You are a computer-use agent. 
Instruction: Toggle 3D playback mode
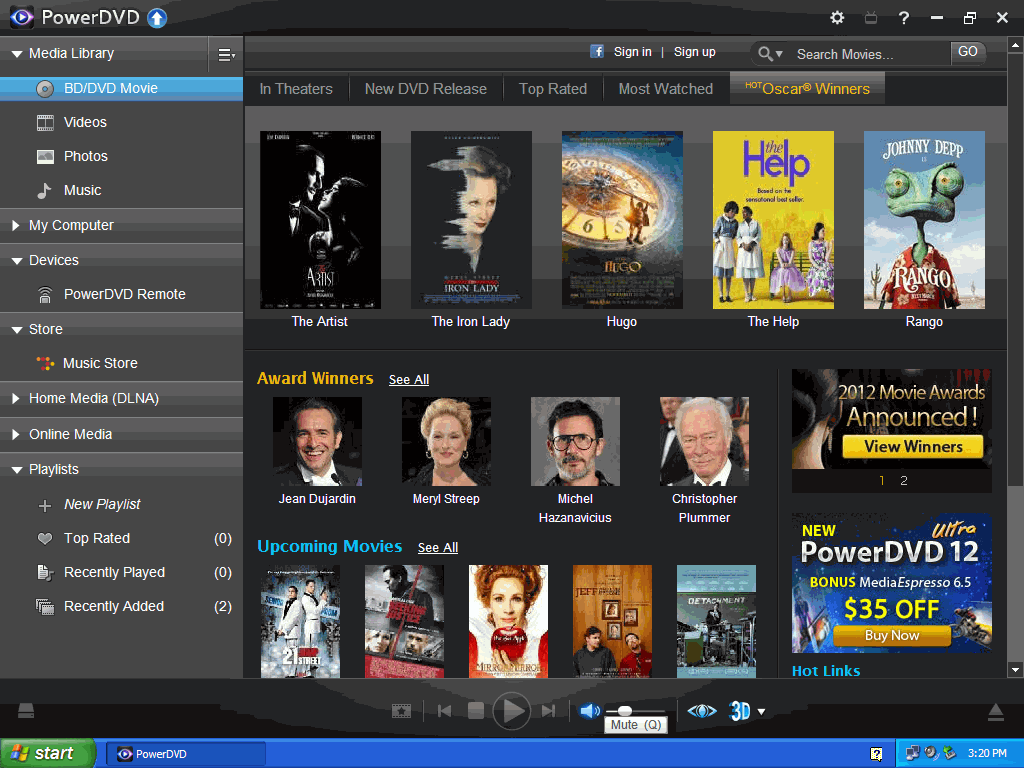click(x=739, y=711)
